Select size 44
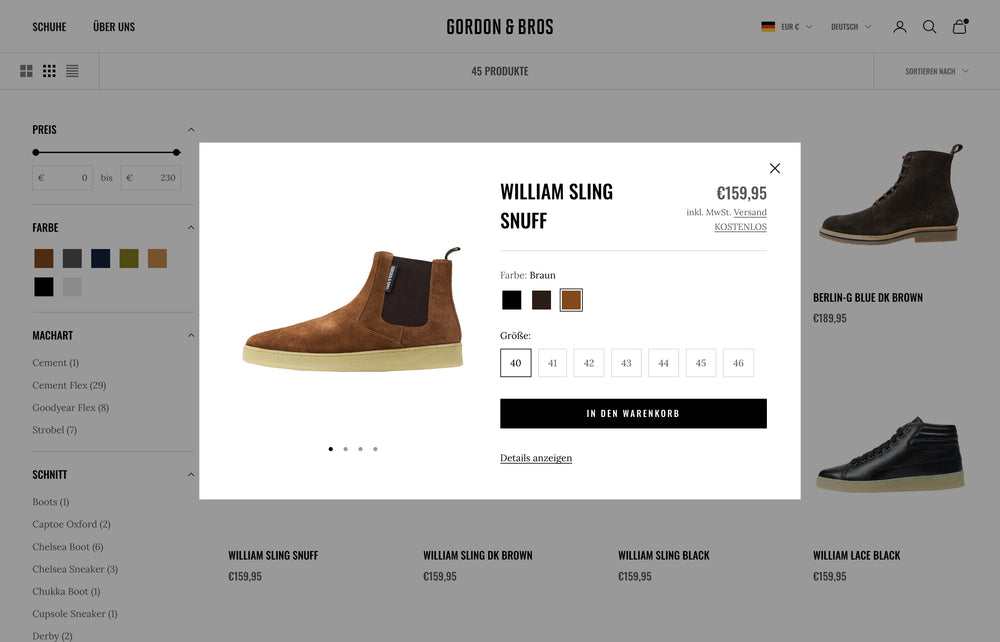Screen dimensions: 1000x642 (x=663, y=363)
